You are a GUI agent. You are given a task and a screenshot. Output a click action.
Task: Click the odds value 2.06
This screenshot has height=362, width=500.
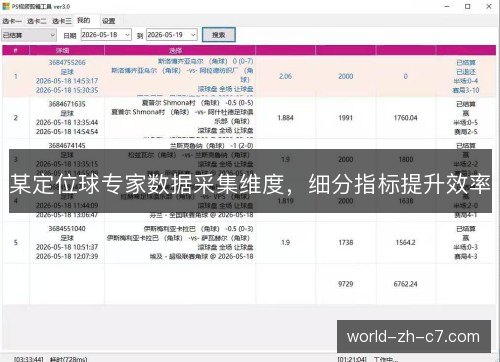(x=285, y=76)
